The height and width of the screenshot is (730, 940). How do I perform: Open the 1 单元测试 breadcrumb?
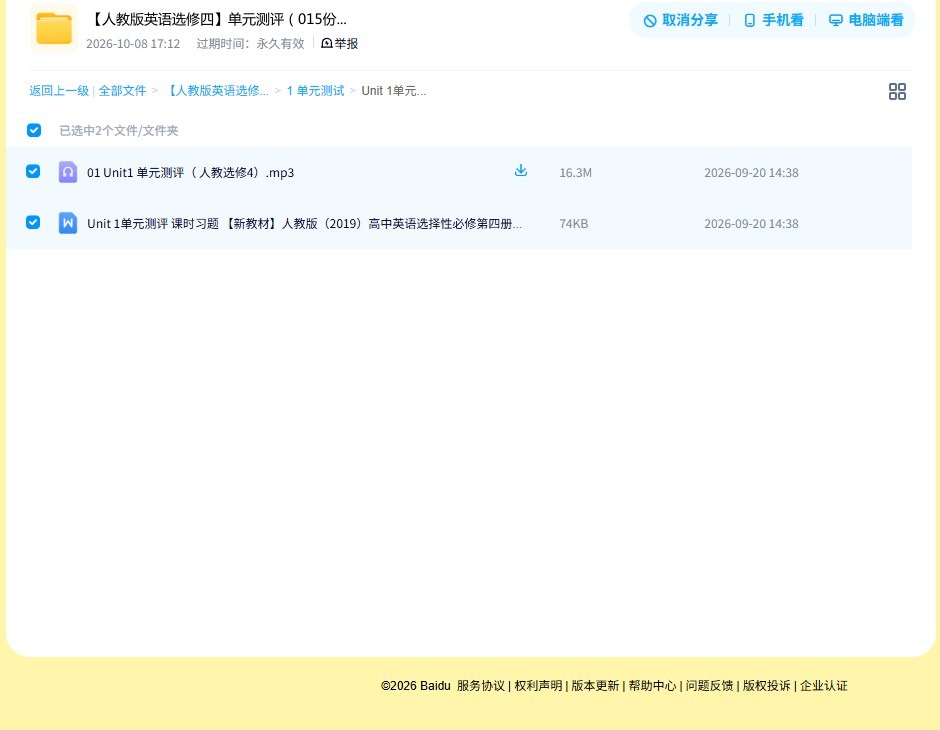315,91
